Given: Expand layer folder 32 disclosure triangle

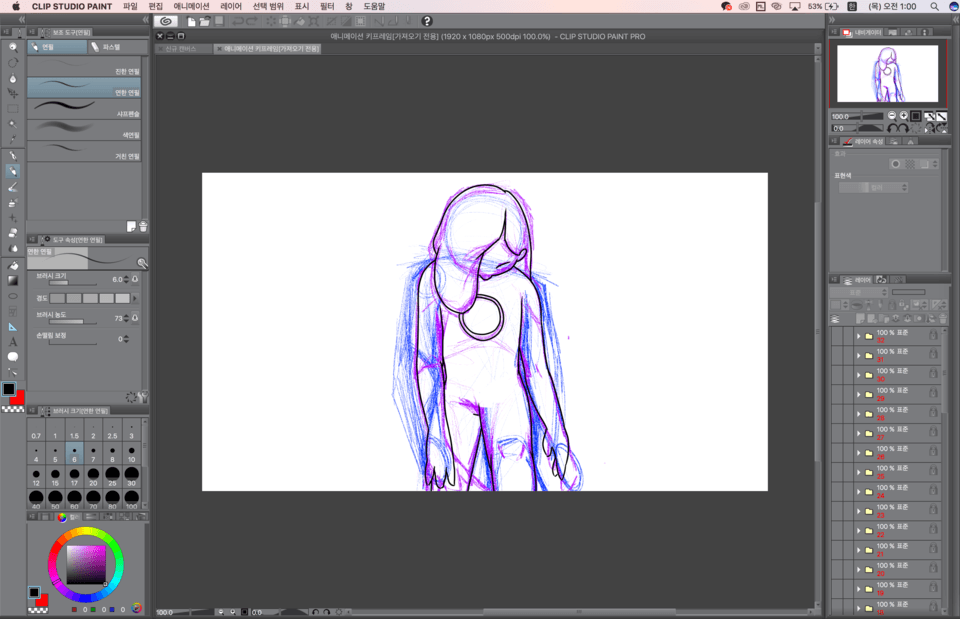Looking at the screenshot, I should click(858, 336).
